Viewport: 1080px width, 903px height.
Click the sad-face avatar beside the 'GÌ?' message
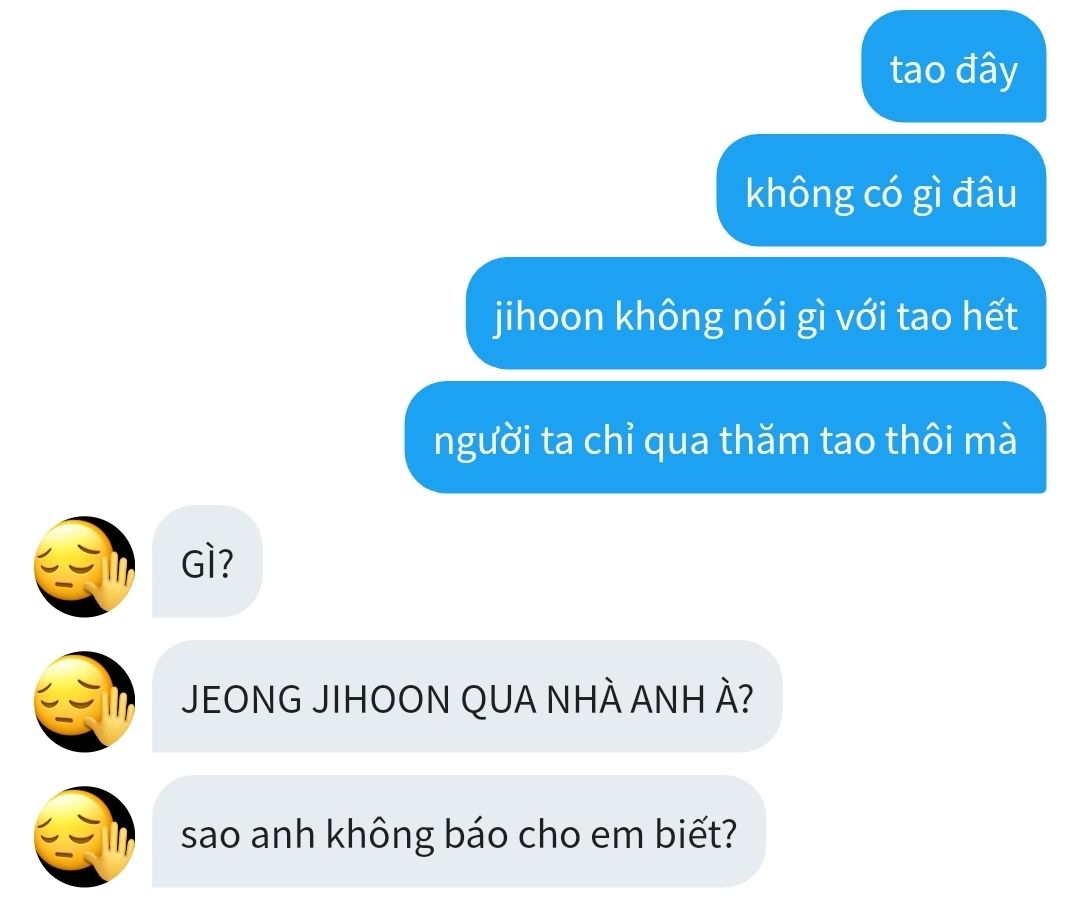(x=84, y=566)
